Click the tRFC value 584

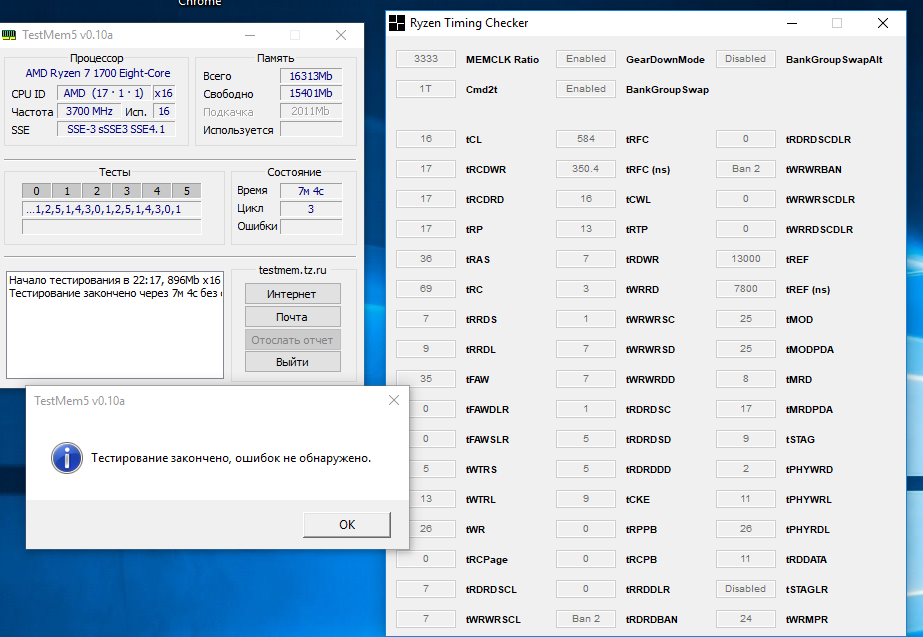[586, 139]
